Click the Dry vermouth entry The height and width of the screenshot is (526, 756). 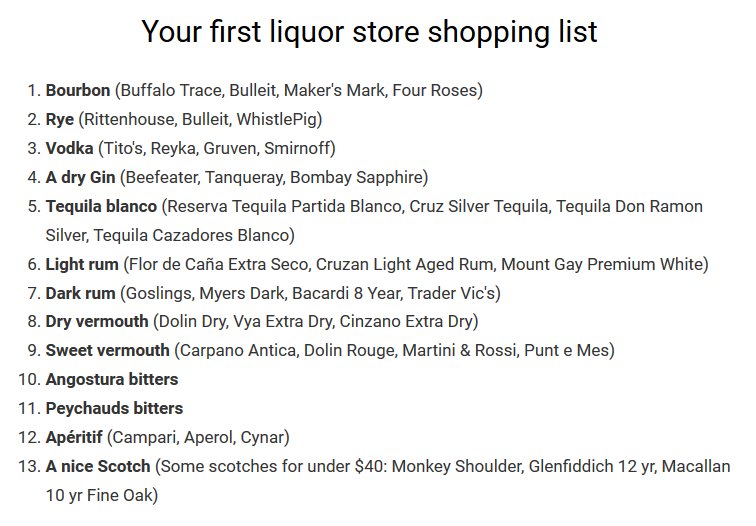tap(97, 321)
